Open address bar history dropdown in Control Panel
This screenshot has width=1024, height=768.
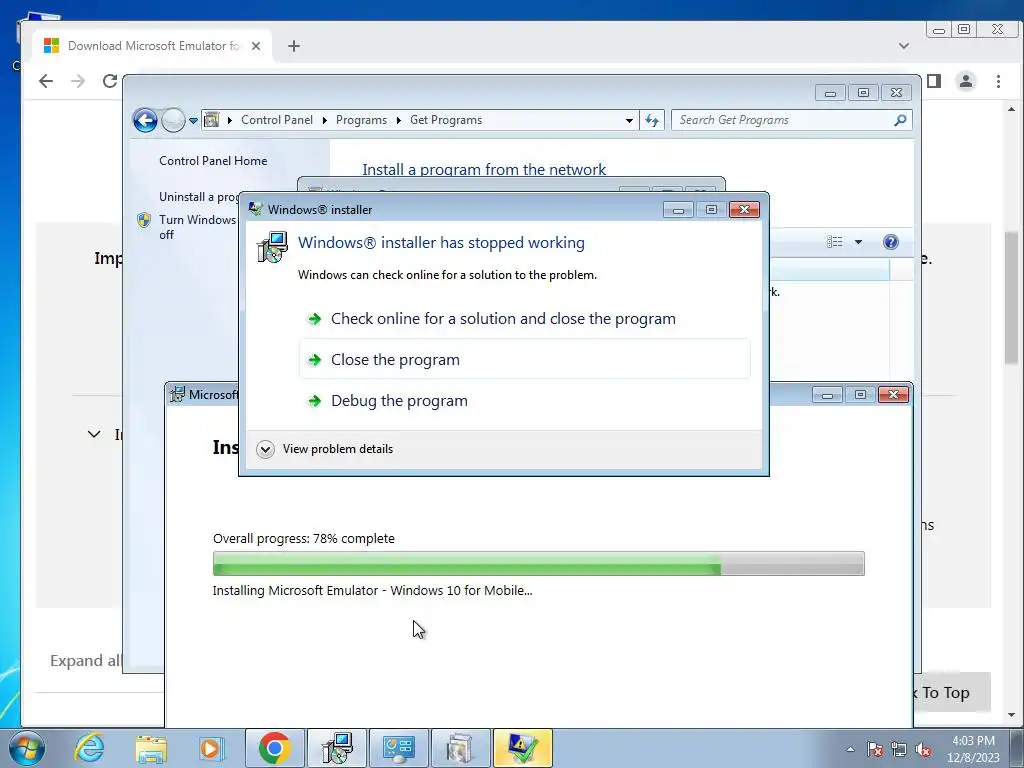tap(629, 120)
